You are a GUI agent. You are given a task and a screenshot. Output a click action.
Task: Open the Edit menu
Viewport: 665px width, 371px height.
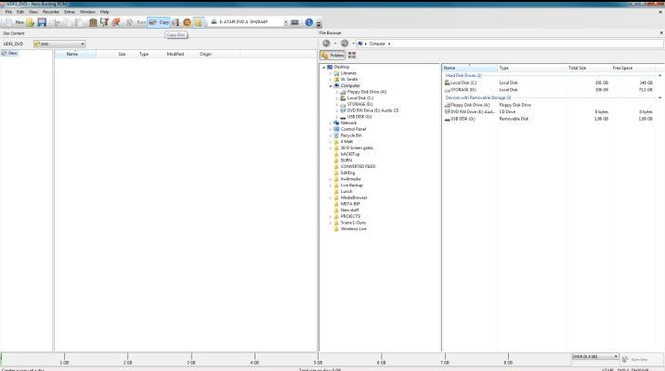(x=20, y=12)
